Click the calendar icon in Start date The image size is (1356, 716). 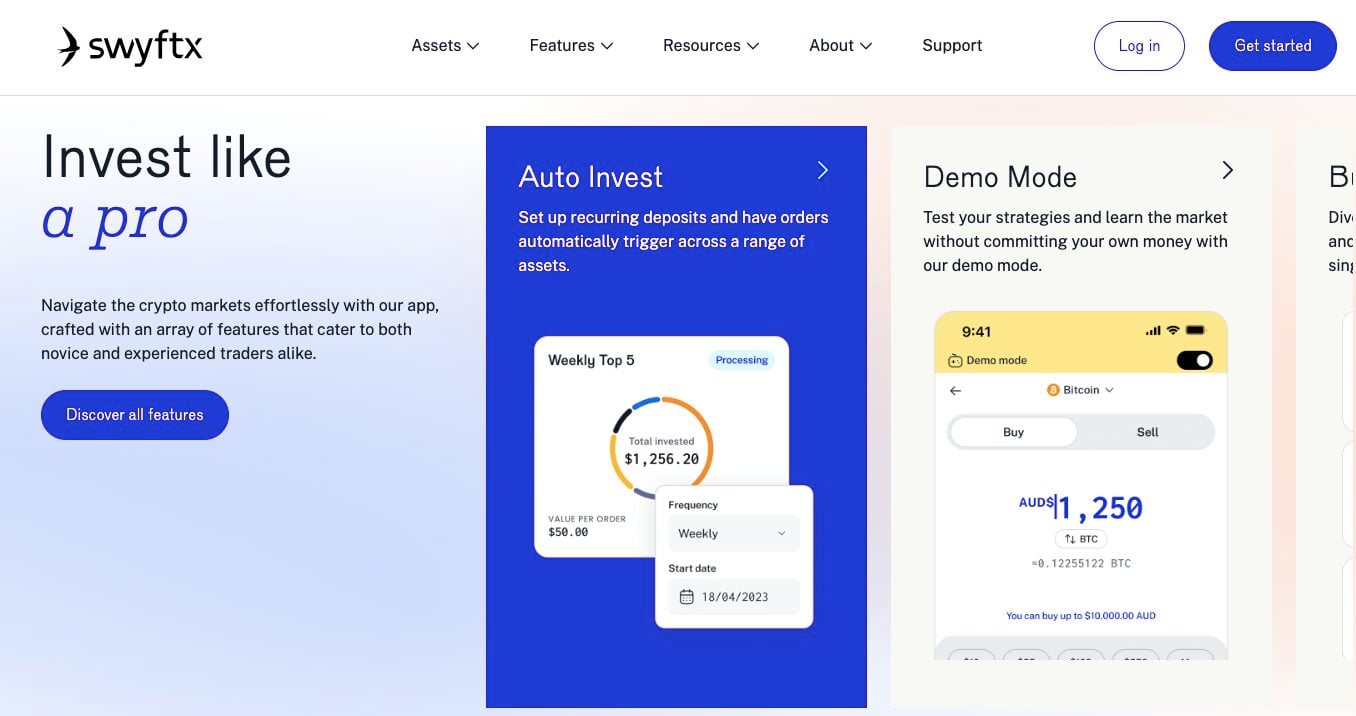pyautogui.click(x=686, y=597)
